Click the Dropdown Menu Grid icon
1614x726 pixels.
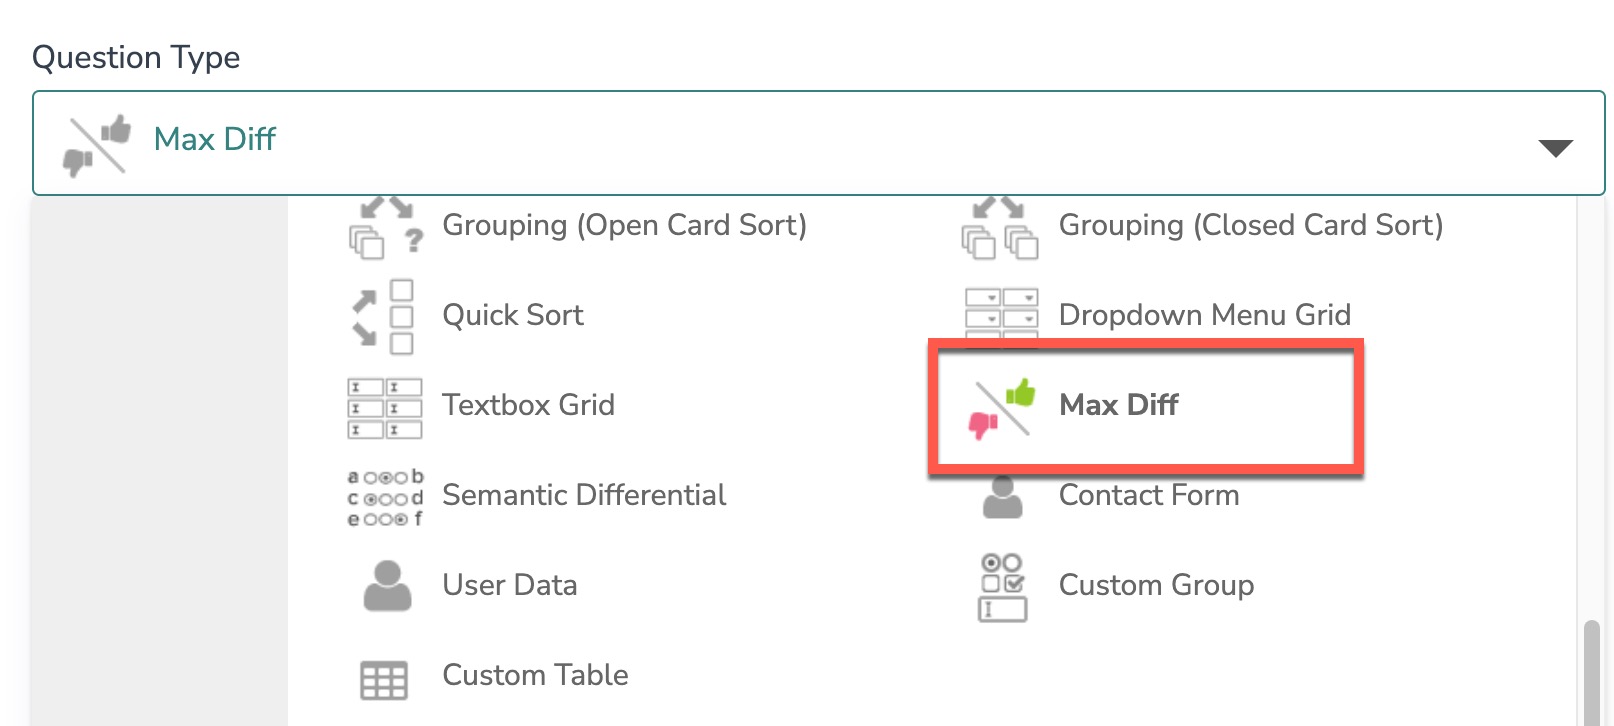point(1001,312)
